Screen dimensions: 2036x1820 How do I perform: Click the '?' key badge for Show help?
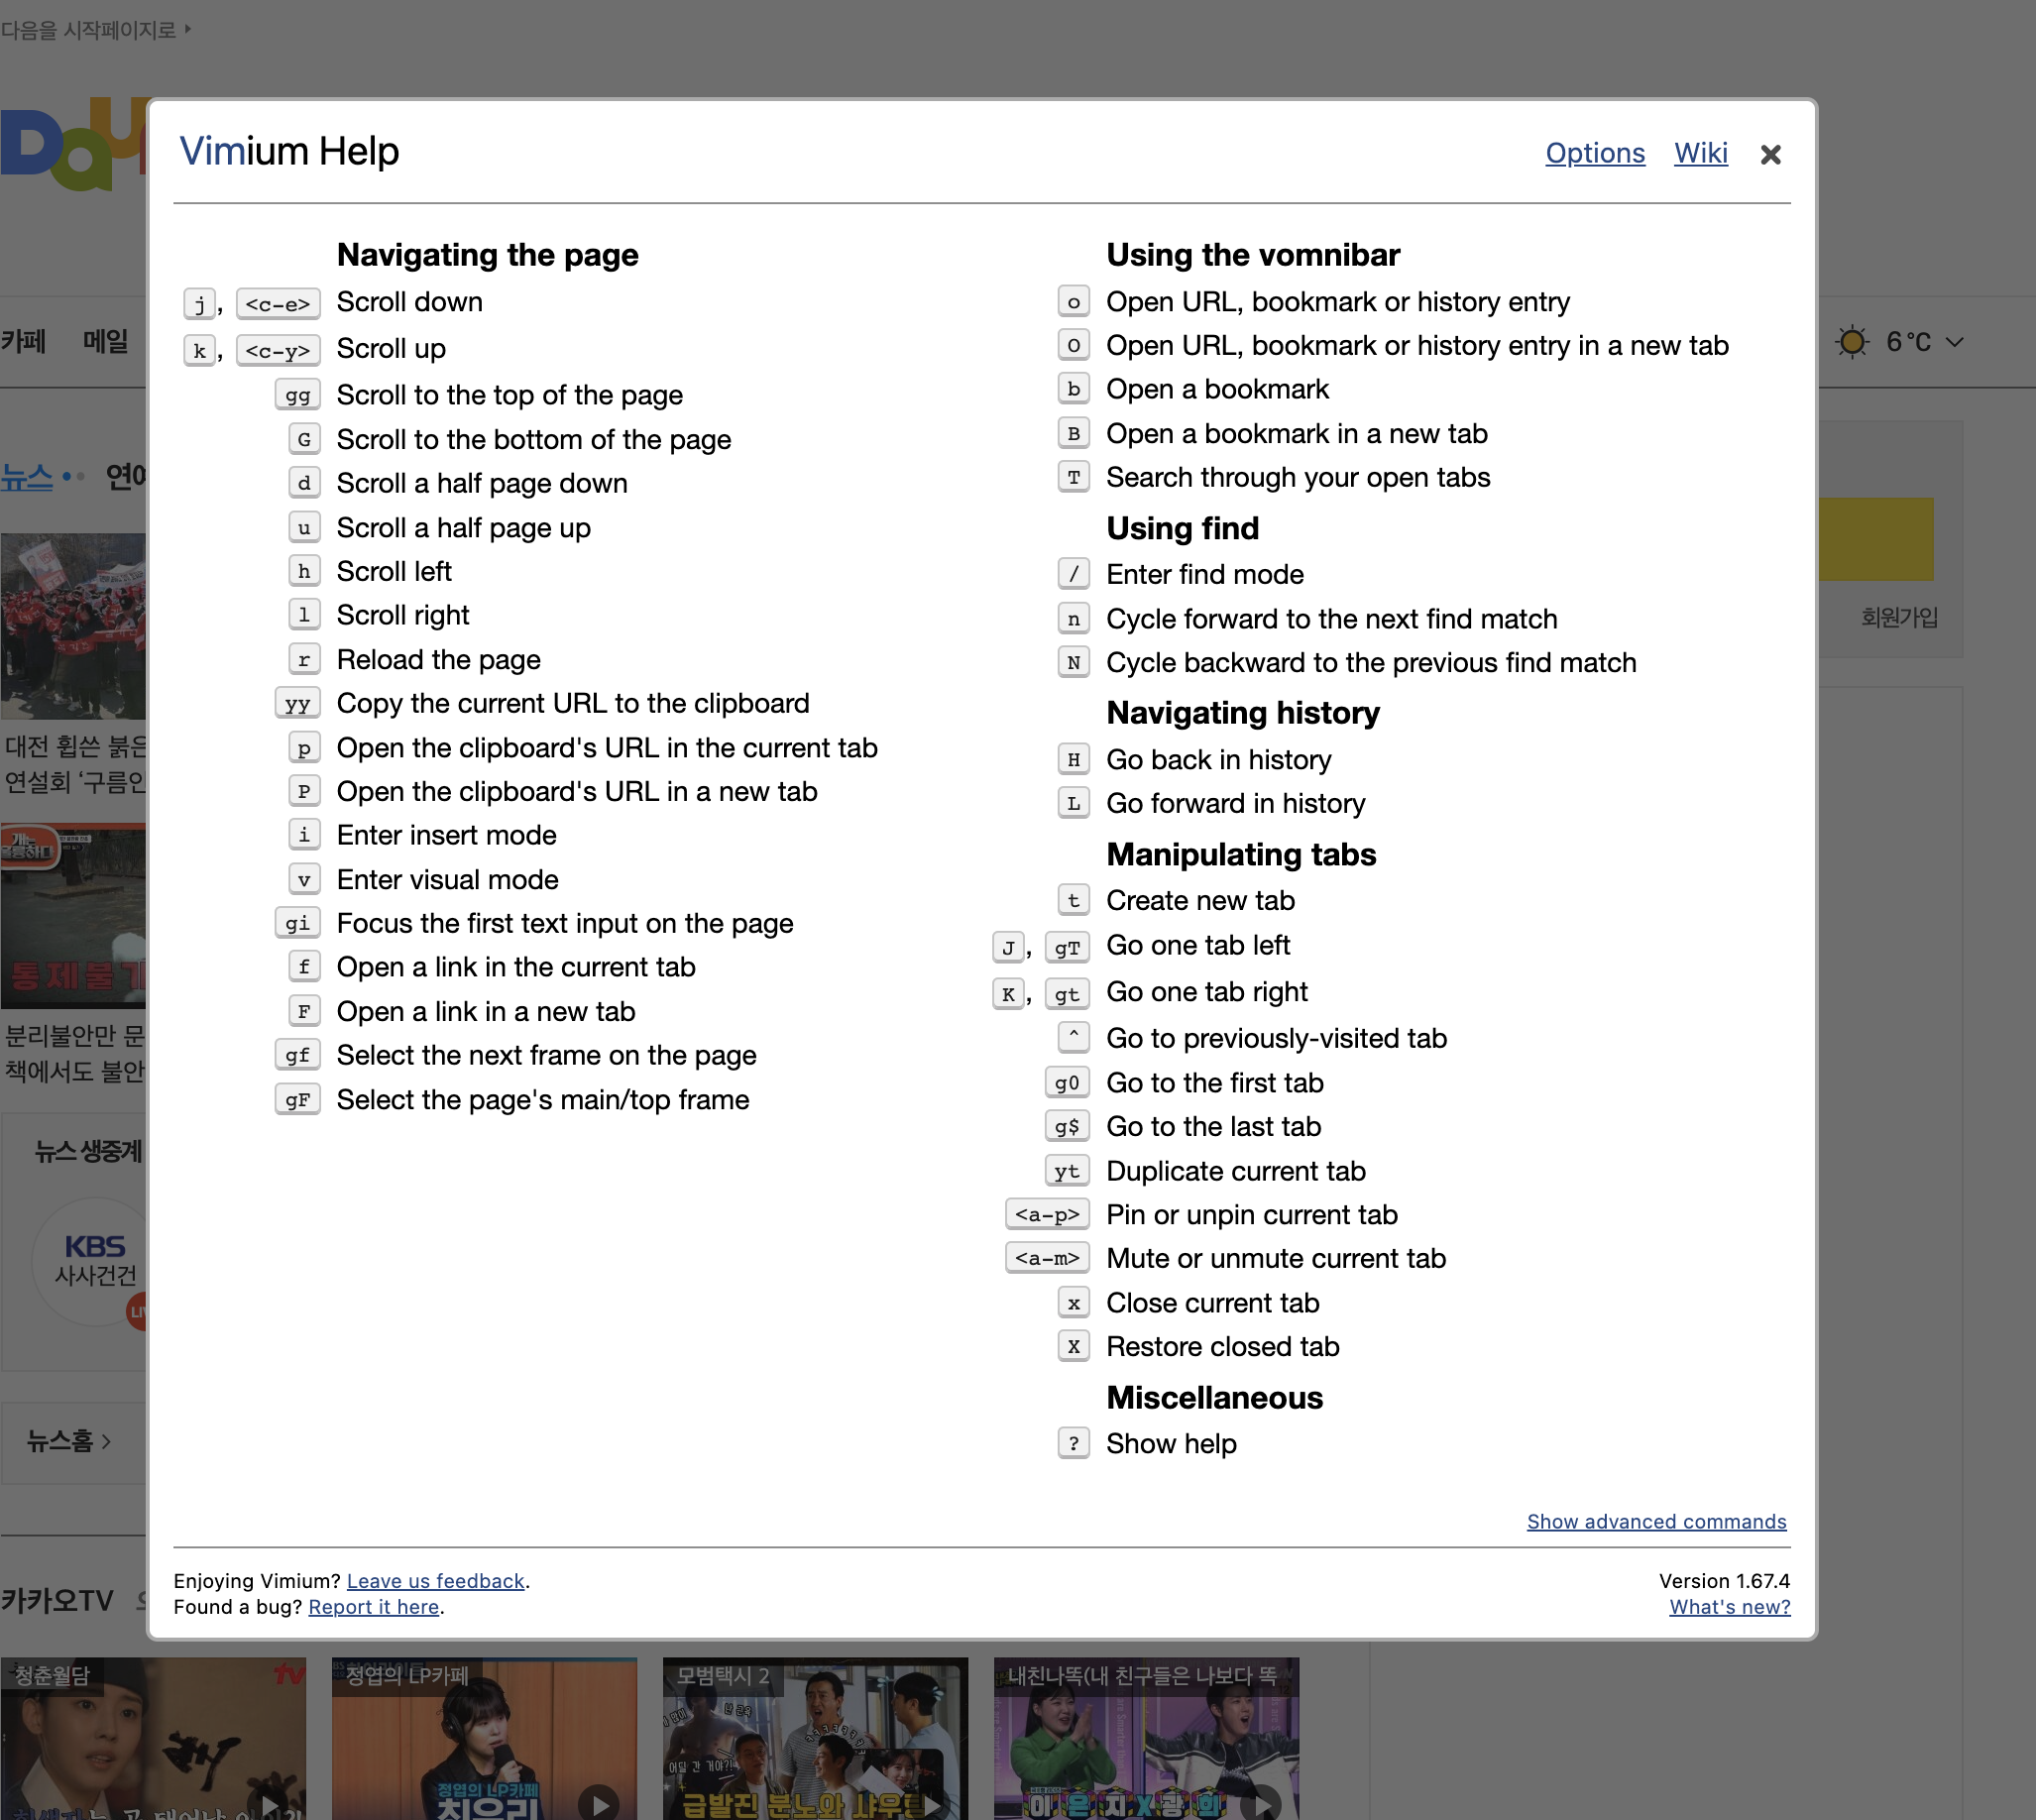tap(1073, 1443)
